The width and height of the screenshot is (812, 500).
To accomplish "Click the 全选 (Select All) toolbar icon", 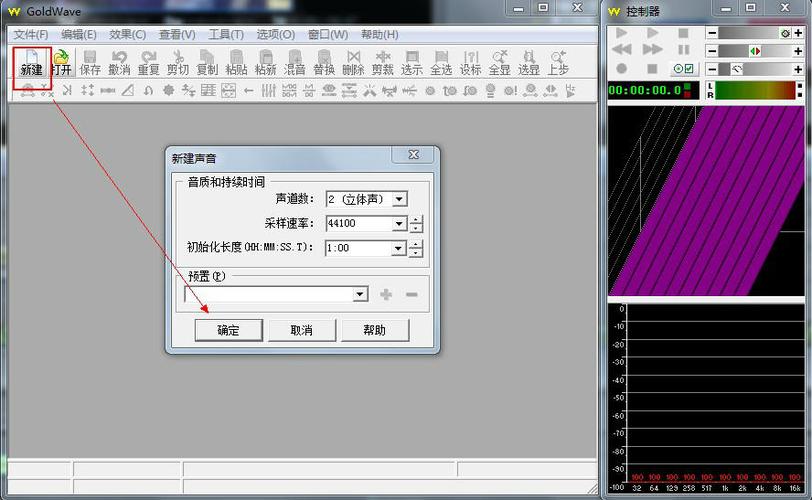I will (x=441, y=62).
